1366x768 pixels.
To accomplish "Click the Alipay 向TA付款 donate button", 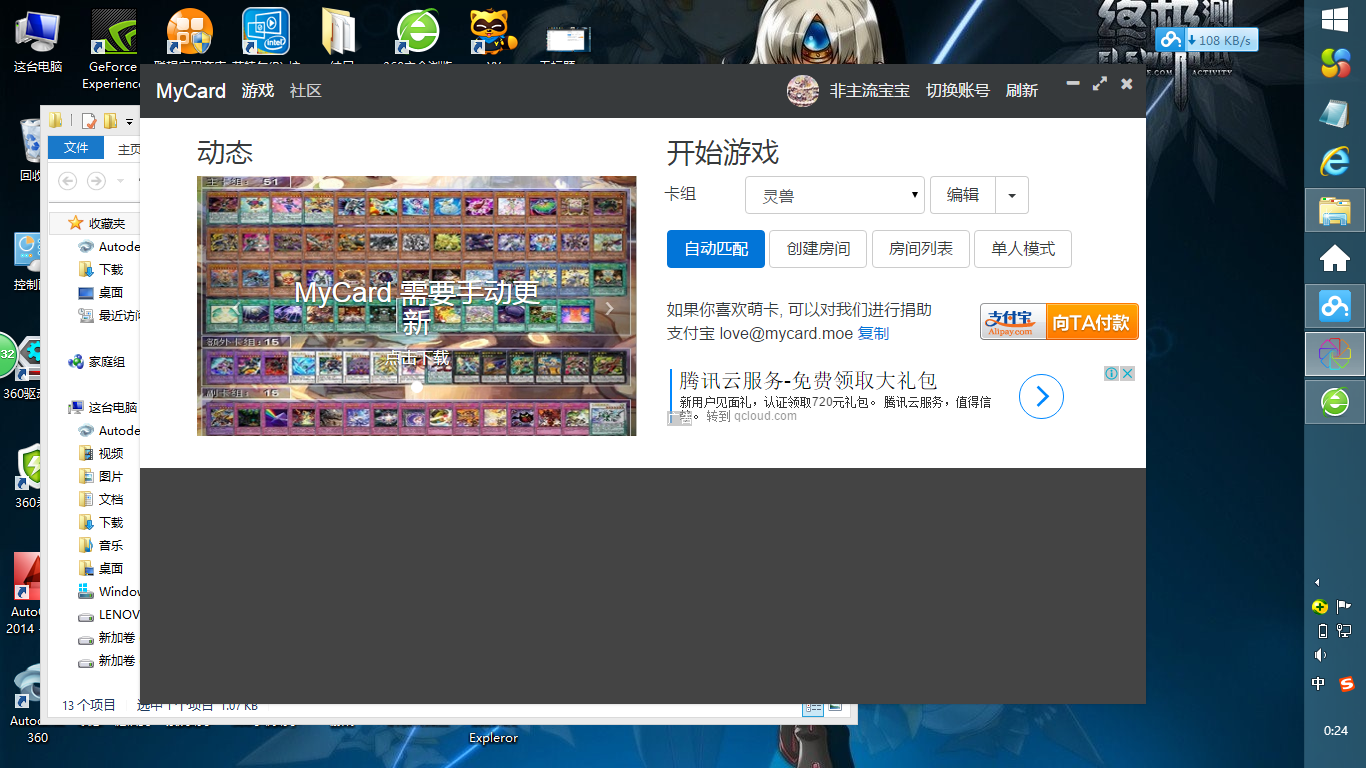I will pyautogui.click(x=1059, y=322).
